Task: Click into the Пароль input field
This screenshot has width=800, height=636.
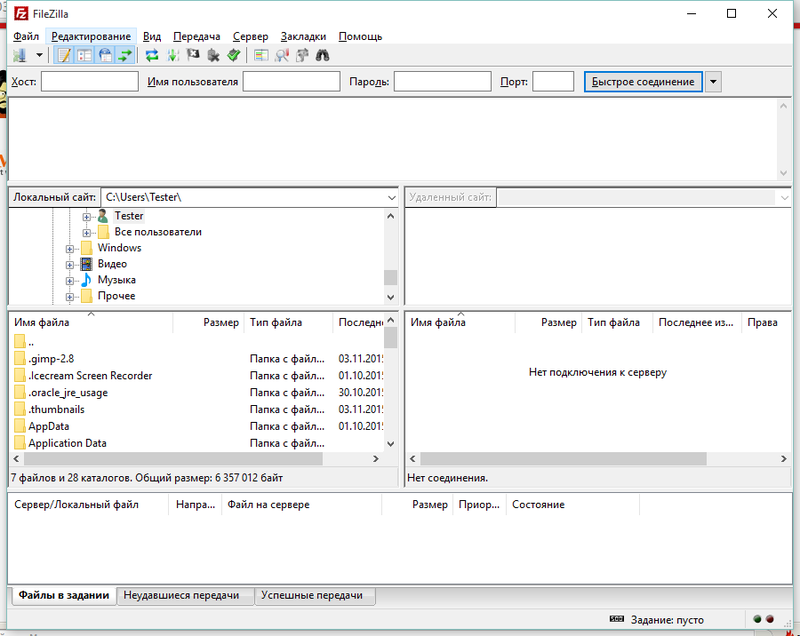Action: [x=442, y=82]
